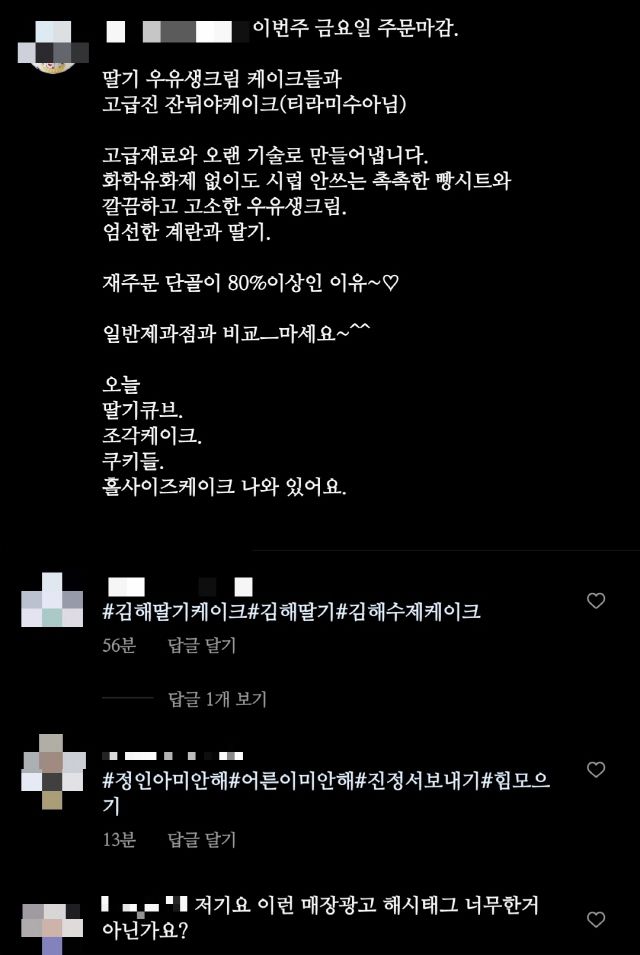Like the 정인아미안해 hashtag comment
Image resolution: width=640 pixels, height=955 pixels.
tap(596, 770)
